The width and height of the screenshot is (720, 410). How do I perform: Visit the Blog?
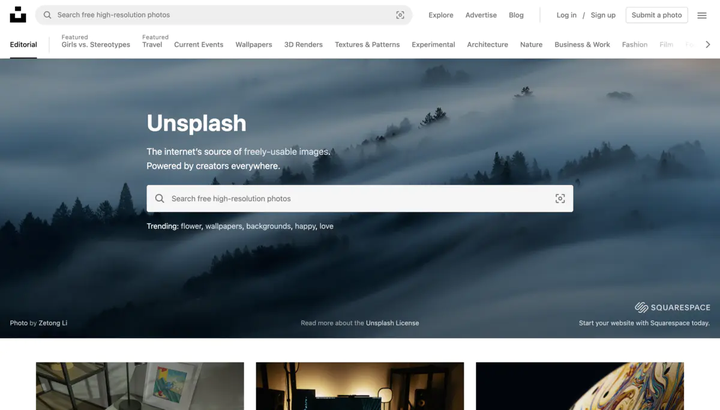[x=516, y=15]
